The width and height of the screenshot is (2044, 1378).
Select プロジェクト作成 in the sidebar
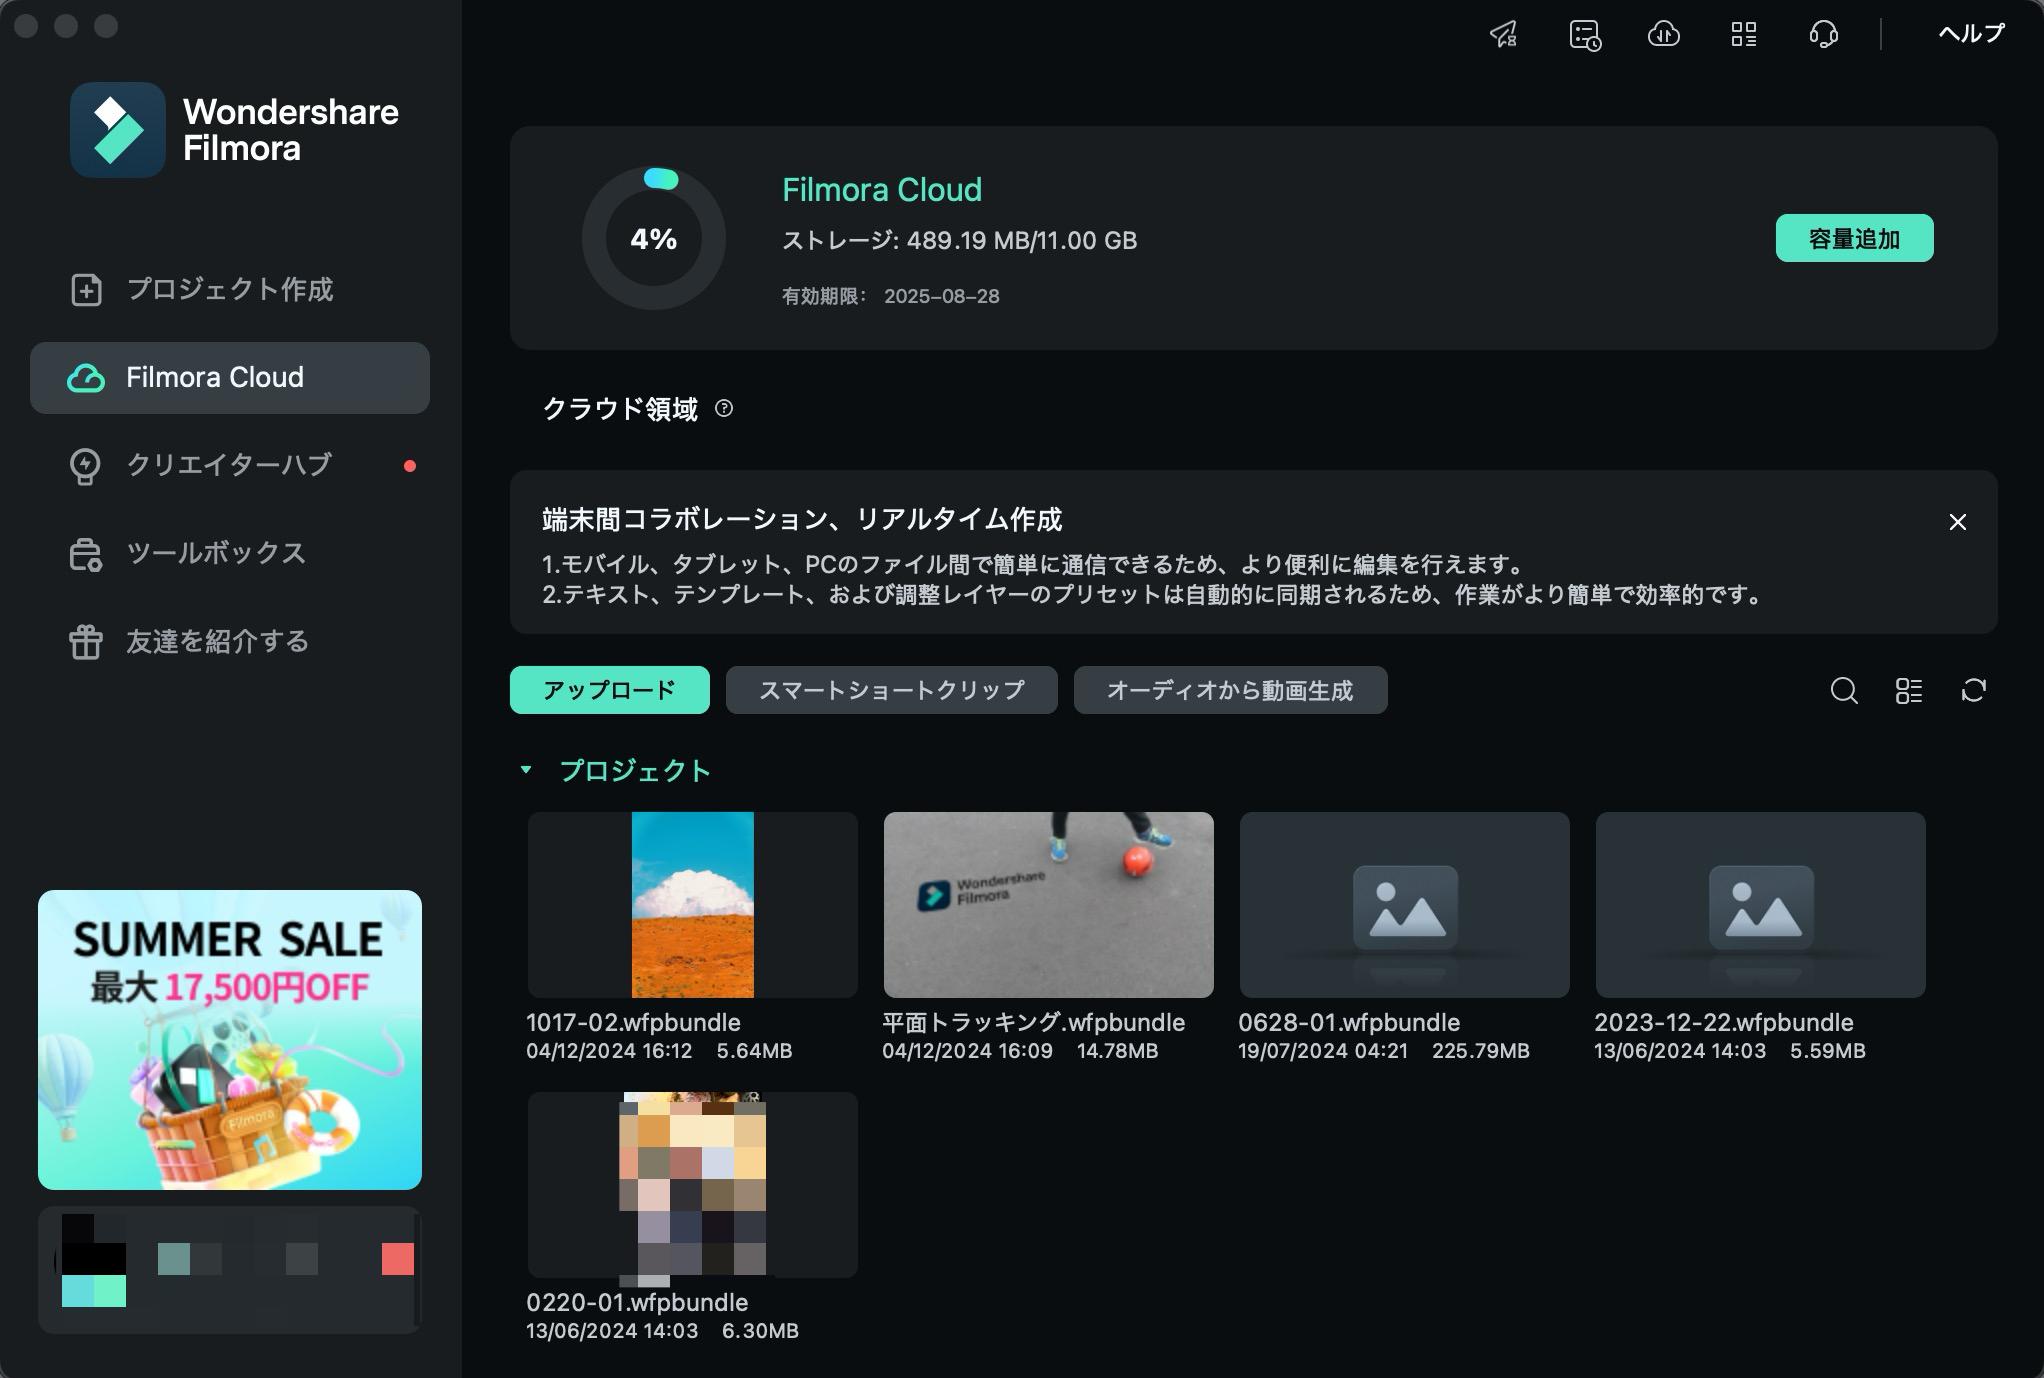230,290
